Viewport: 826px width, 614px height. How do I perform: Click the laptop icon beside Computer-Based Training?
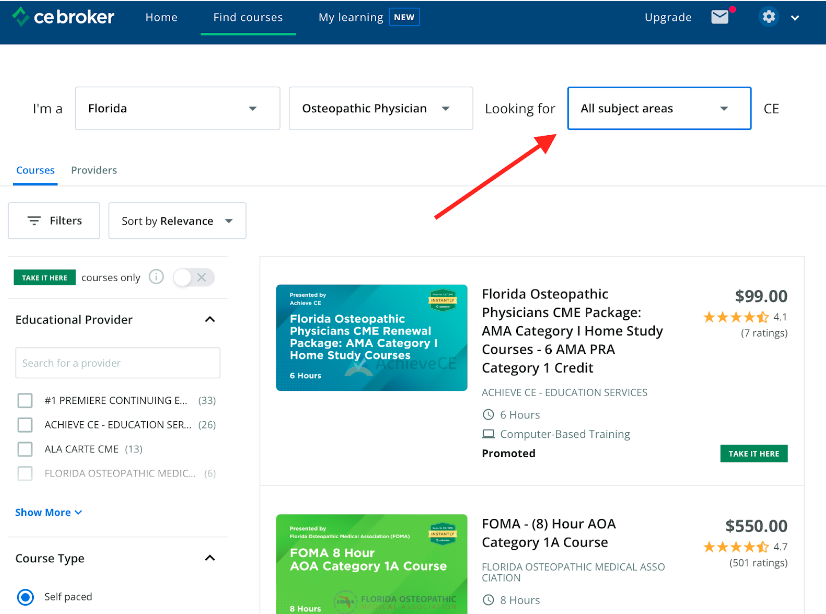pyautogui.click(x=488, y=434)
